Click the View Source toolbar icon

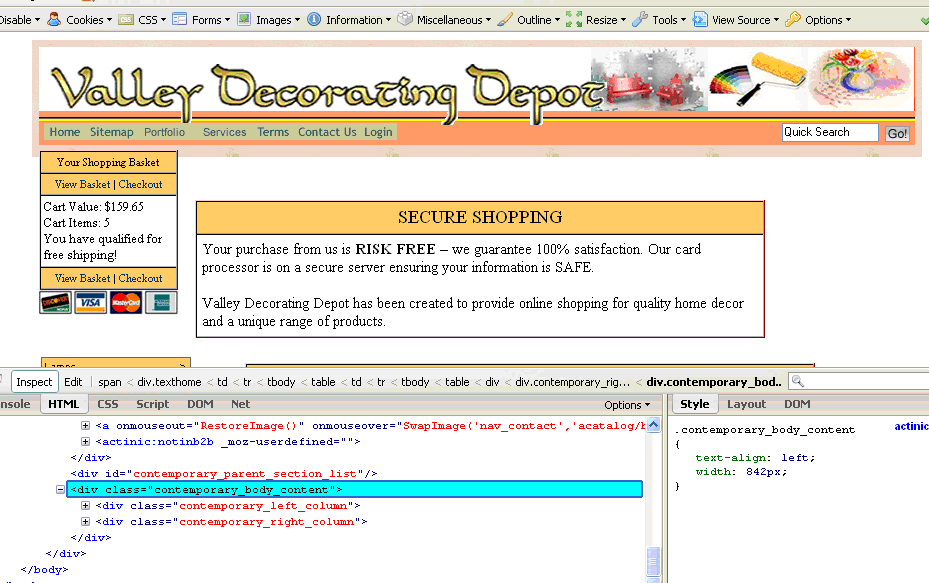(x=700, y=19)
